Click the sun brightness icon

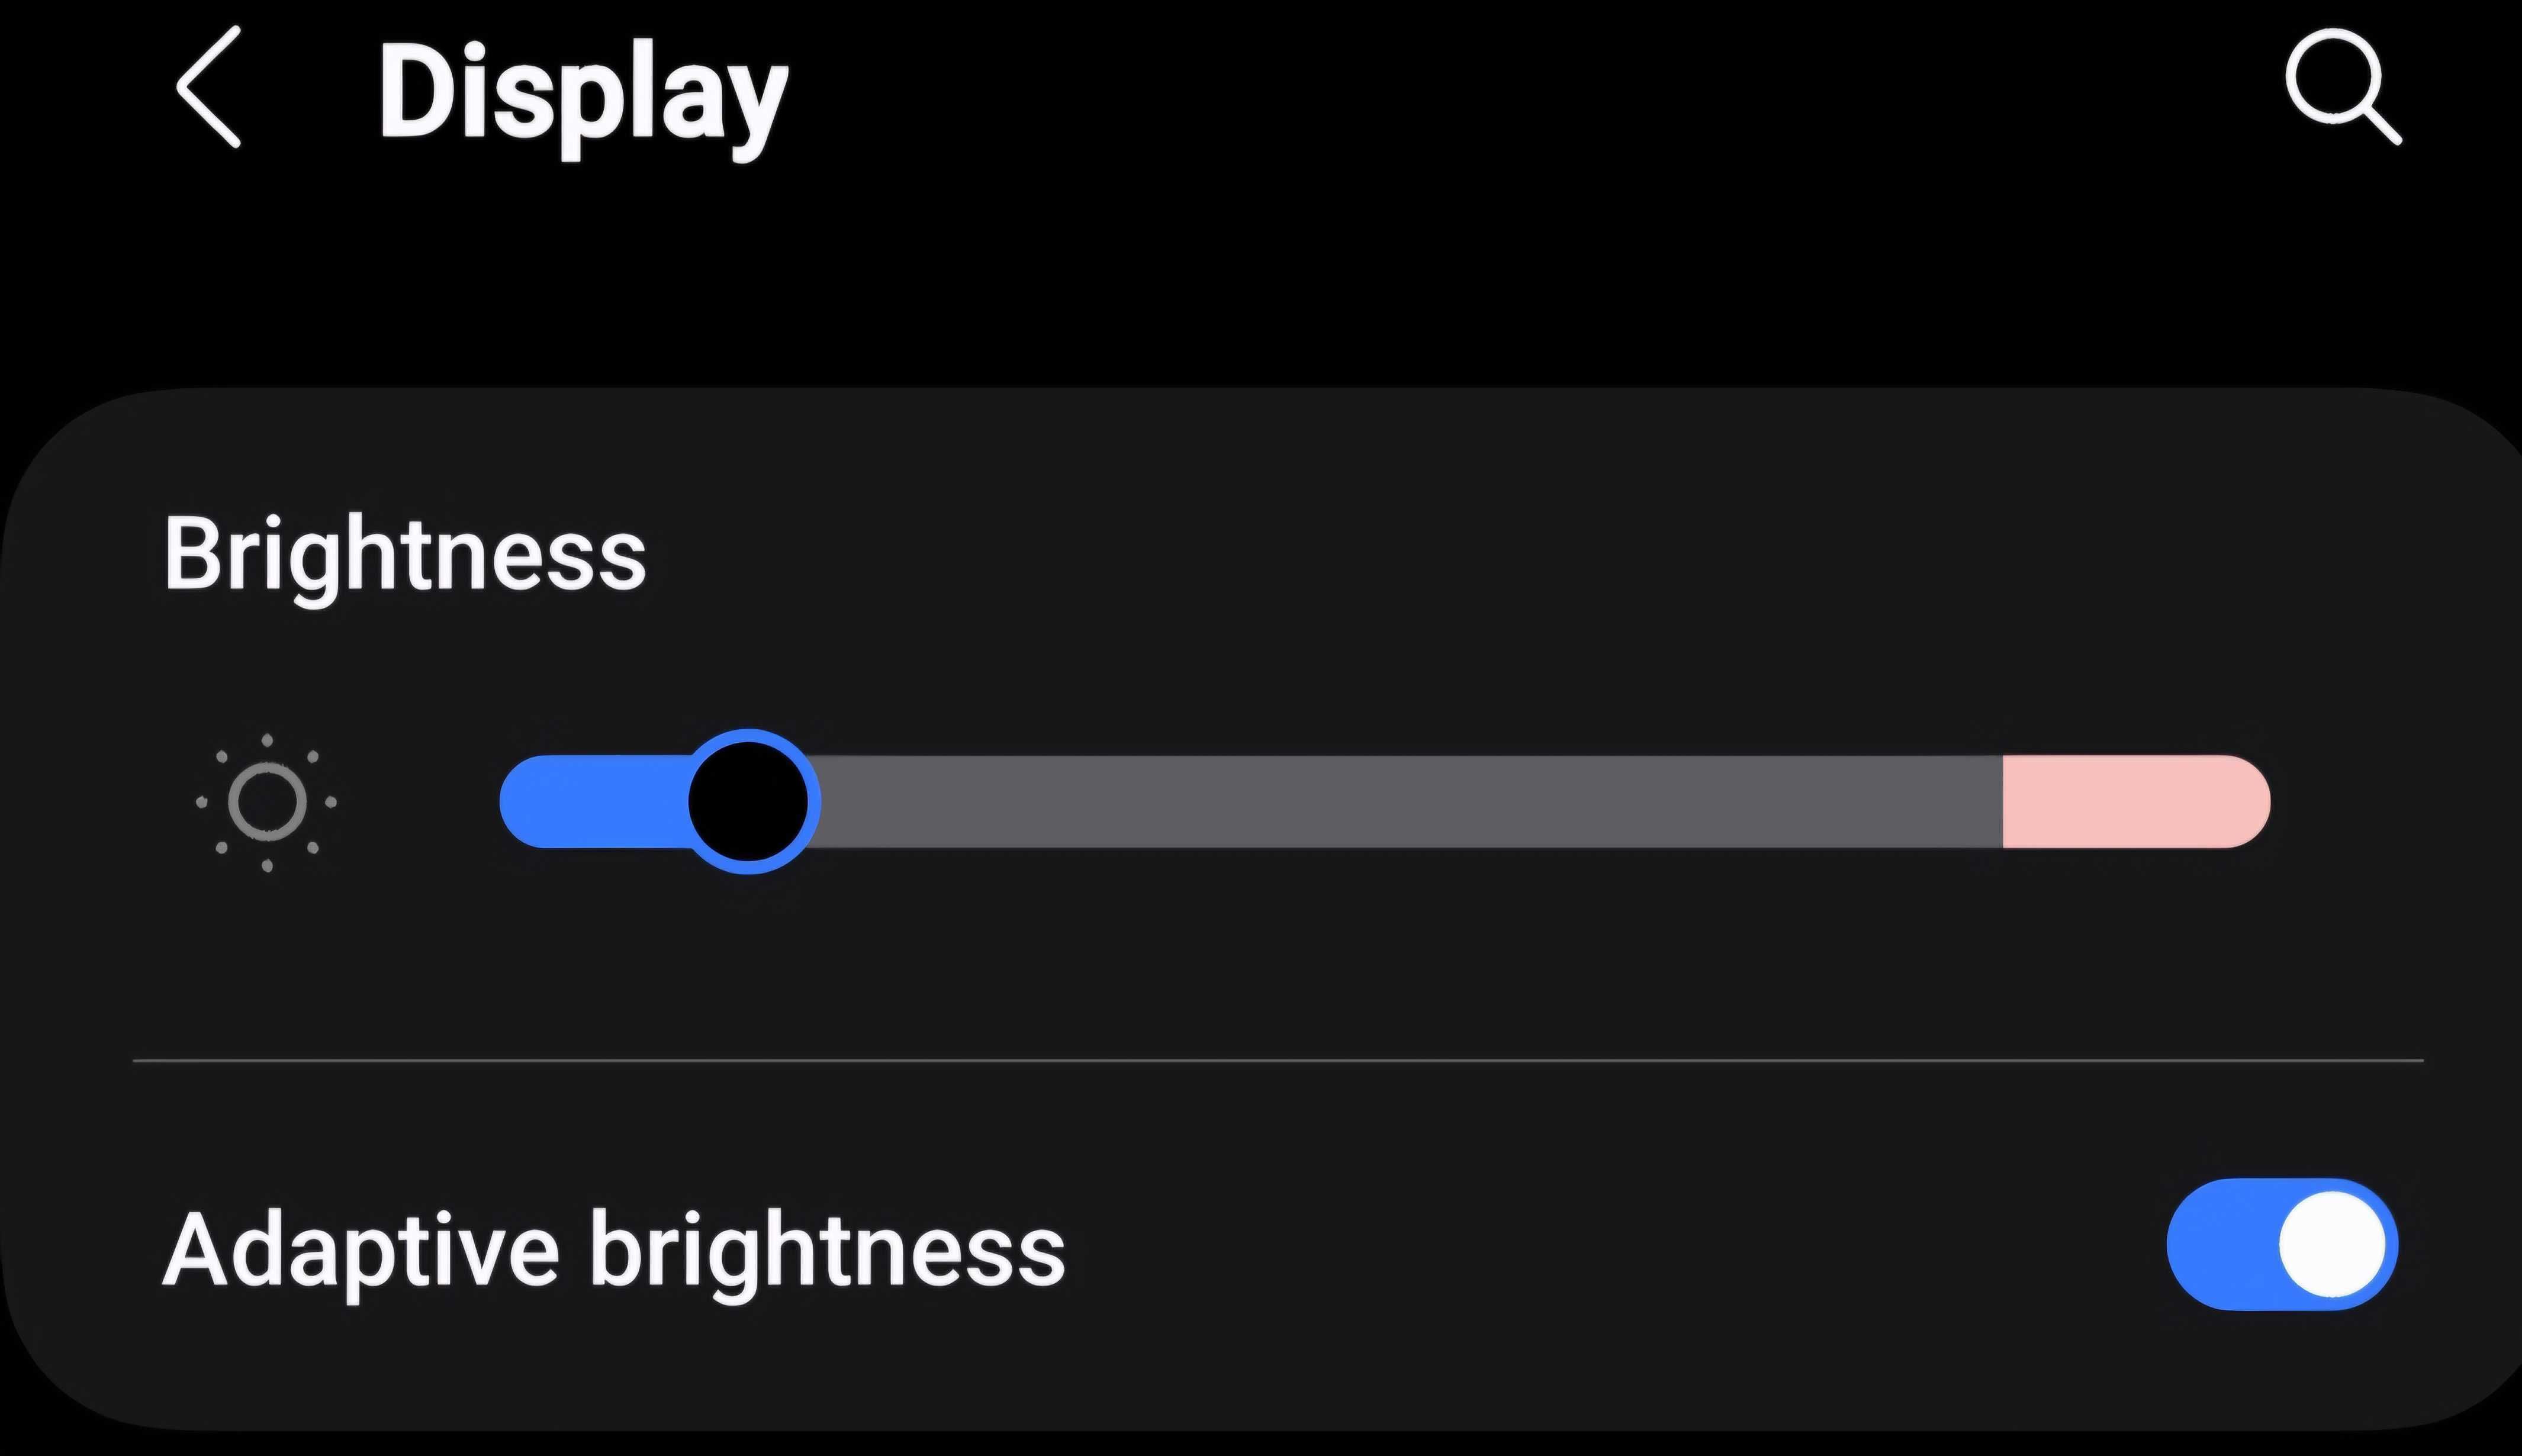pyautogui.click(x=267, y=802)
